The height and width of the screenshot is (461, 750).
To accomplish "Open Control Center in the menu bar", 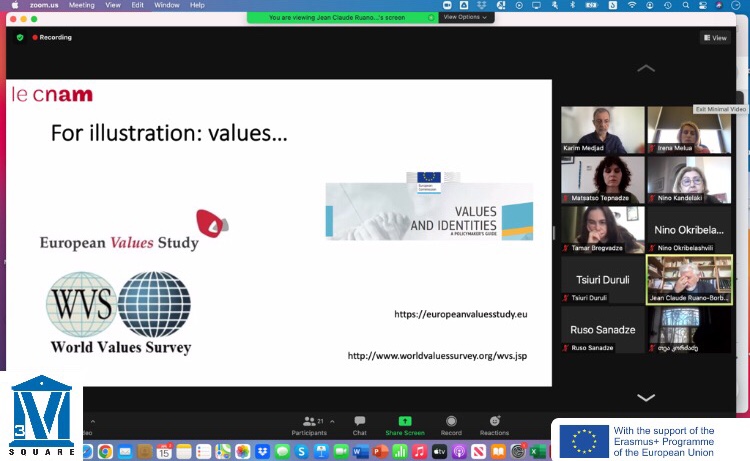I will click(702, 5).
